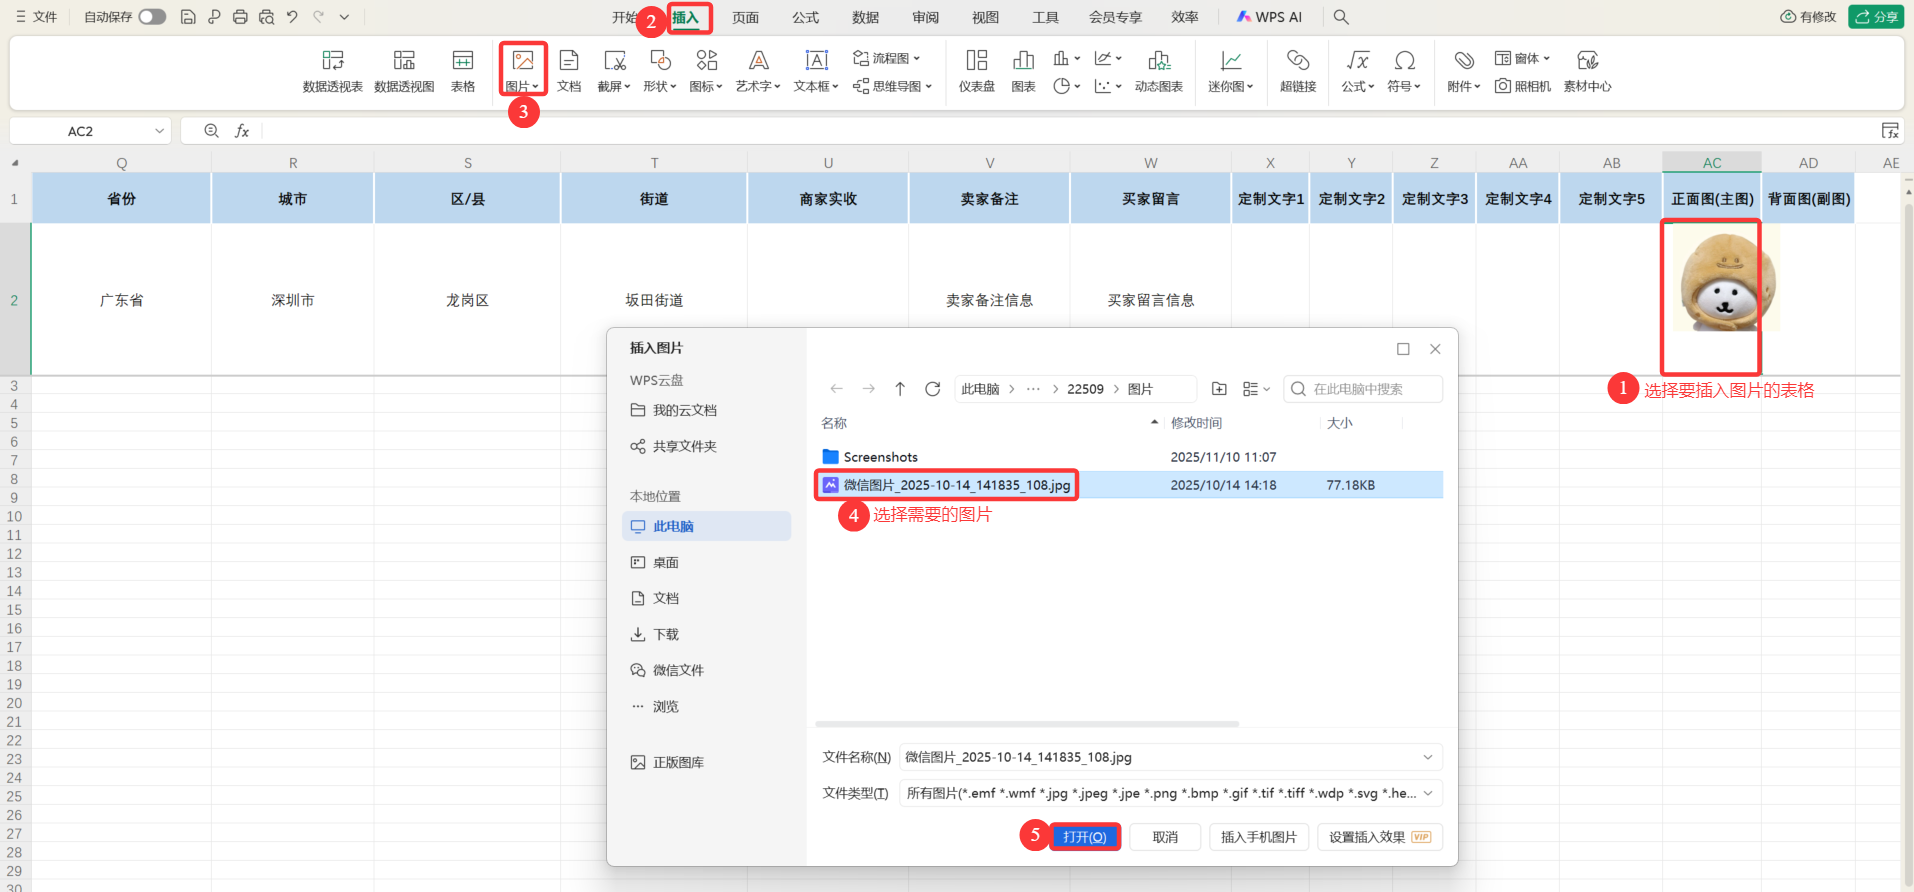
Task: Create new folder in file dialog
Action: pyautogui.click(x=1219, y=389)
